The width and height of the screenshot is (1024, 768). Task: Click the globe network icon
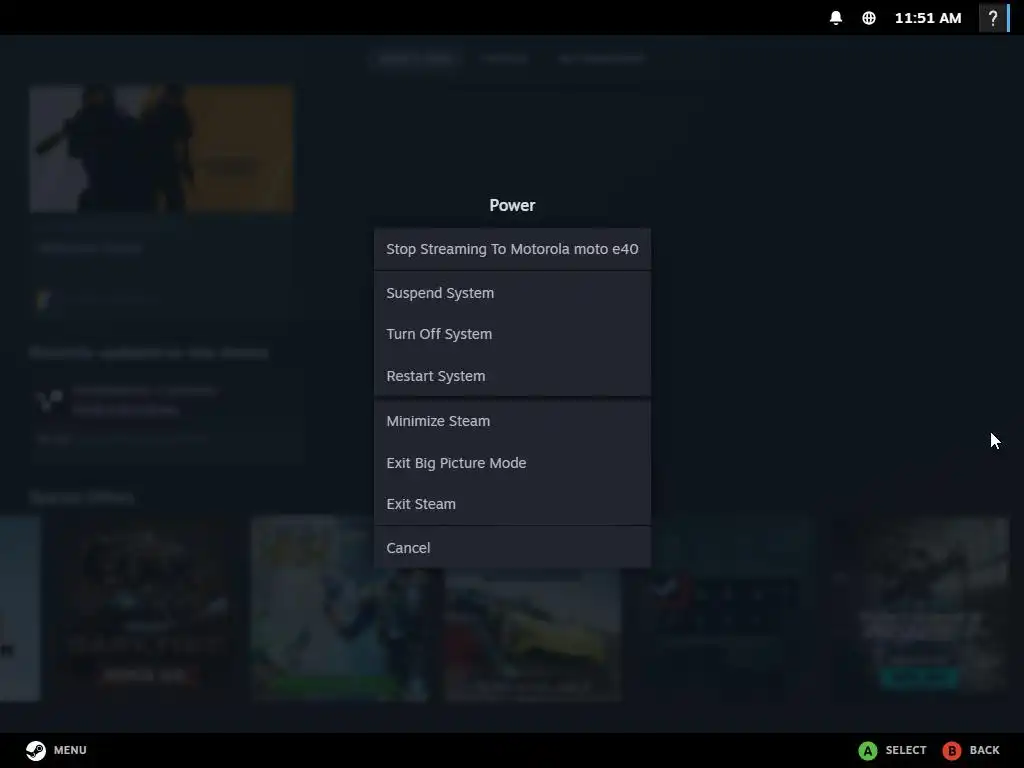click(x=869, y=18)
